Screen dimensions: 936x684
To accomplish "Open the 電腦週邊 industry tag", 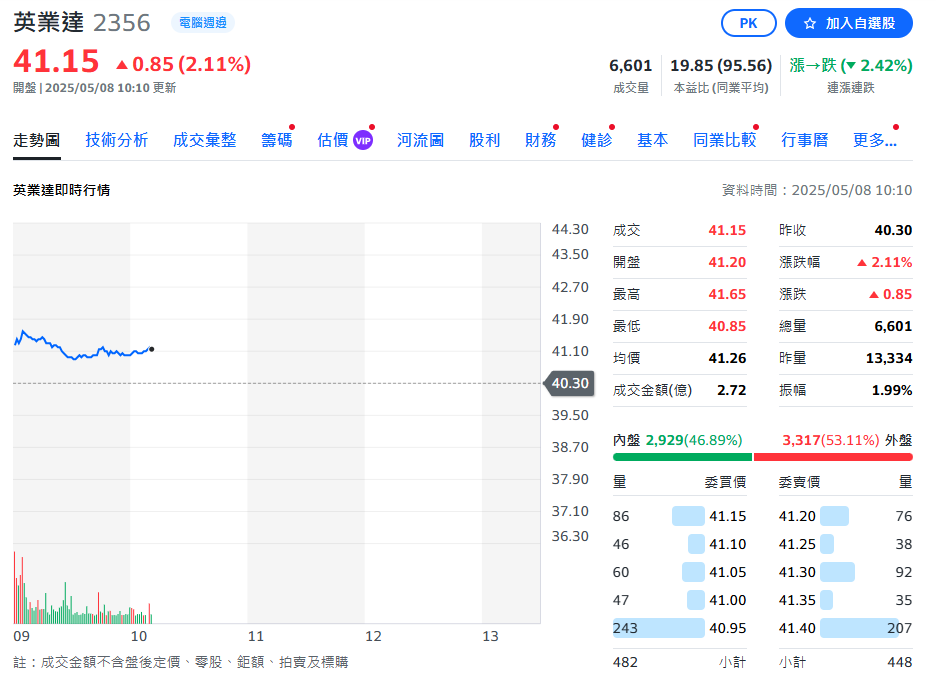I will click(x=203, y=23).
